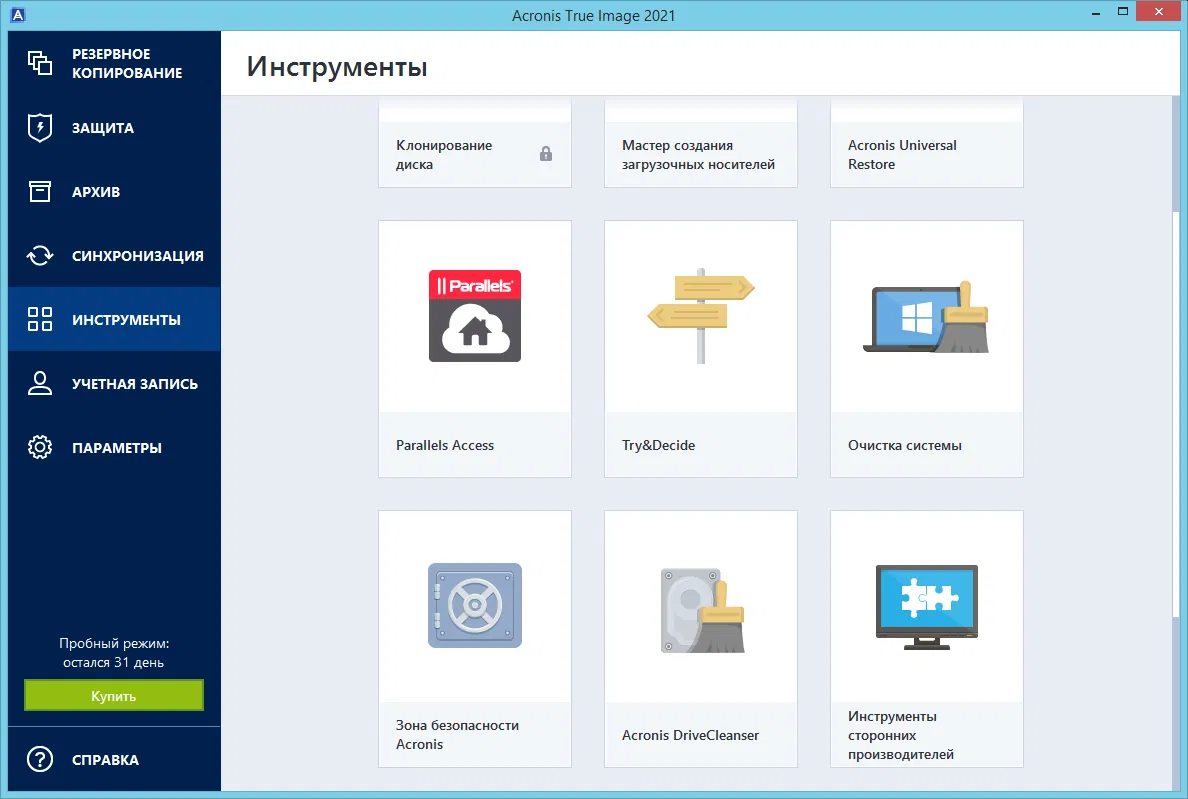Open Parallels Access tile label
Viewport: 1188px width, 799px height.
(445, 445)
